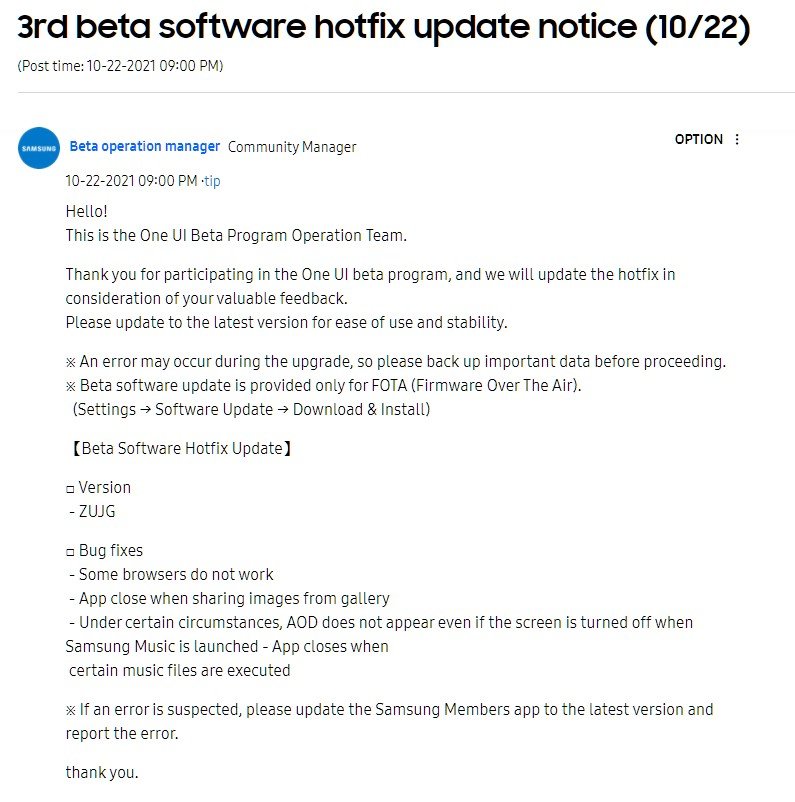Image resolution: width=795 pixels, height=802 pixels.
Task: Click the square bullet before Version
Action: click(x=70, y=489)
